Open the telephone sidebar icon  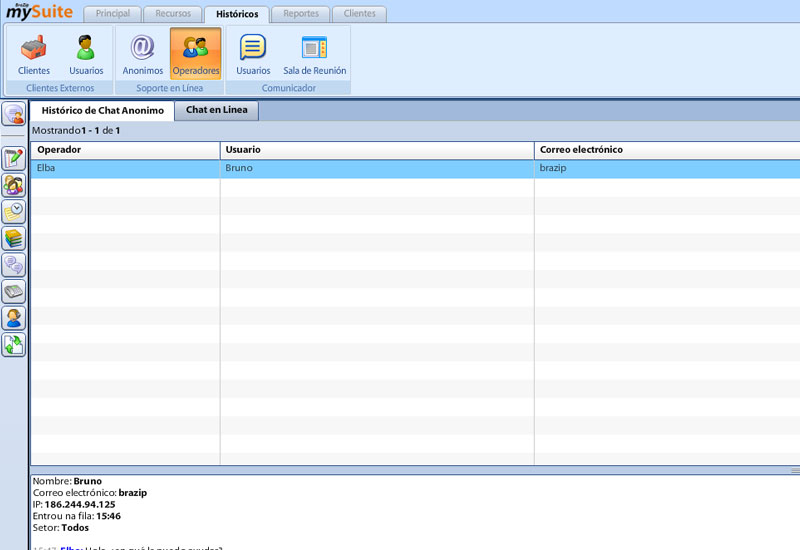[14, 292]
